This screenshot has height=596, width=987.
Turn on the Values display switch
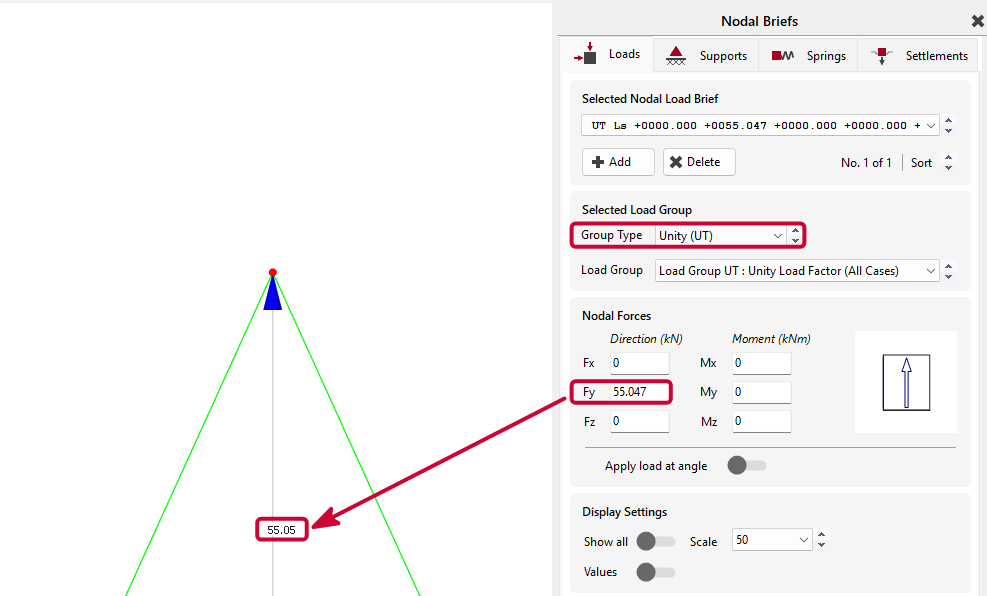point(656,571)
